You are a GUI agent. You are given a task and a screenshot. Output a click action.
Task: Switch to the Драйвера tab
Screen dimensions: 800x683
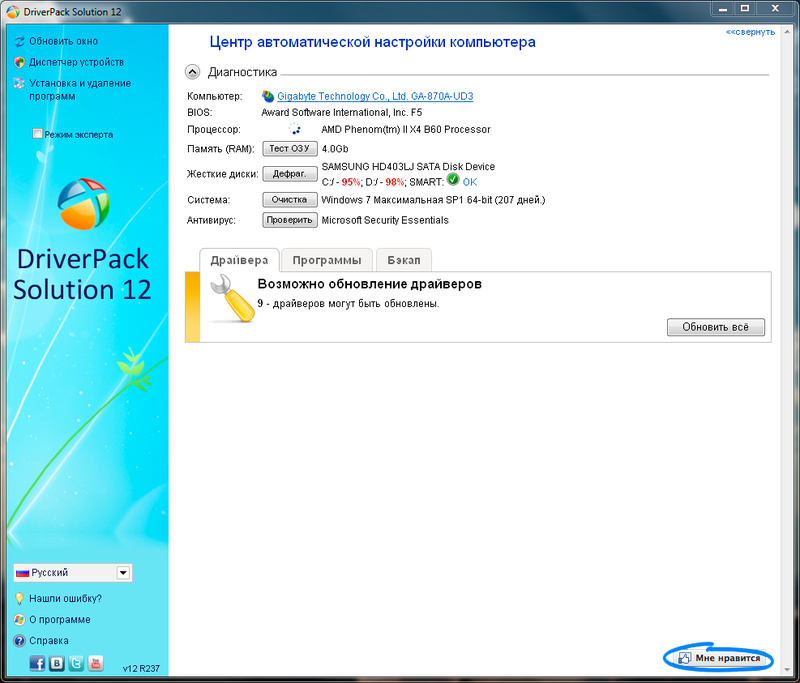(x=239, y=260)
